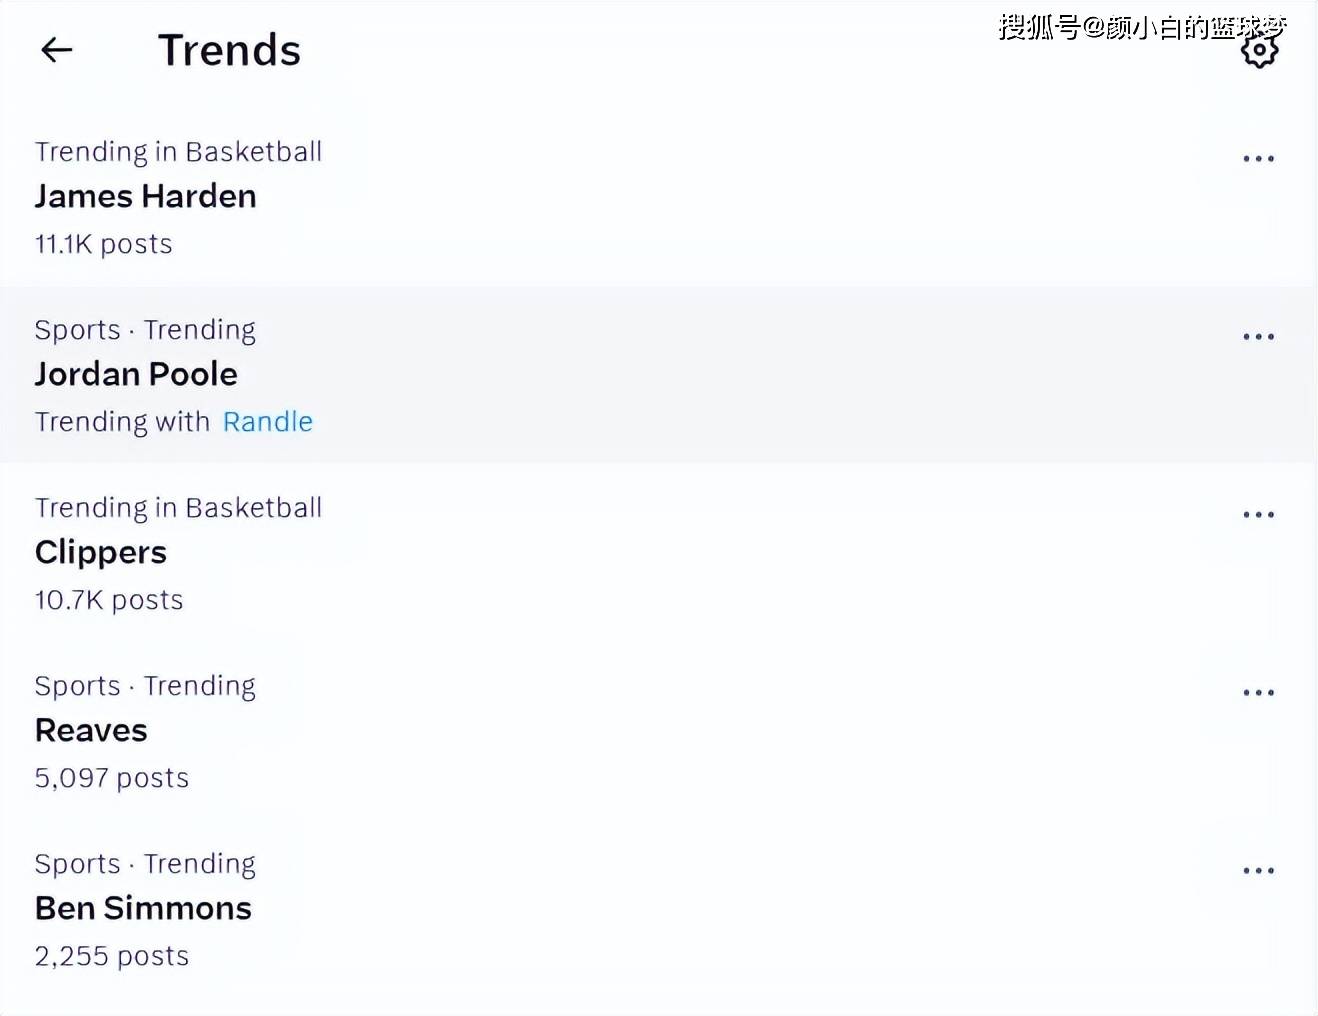Open the Reaves trending topic
This screenshot has width=1318, height=1016.
click(x=91, y=730)
